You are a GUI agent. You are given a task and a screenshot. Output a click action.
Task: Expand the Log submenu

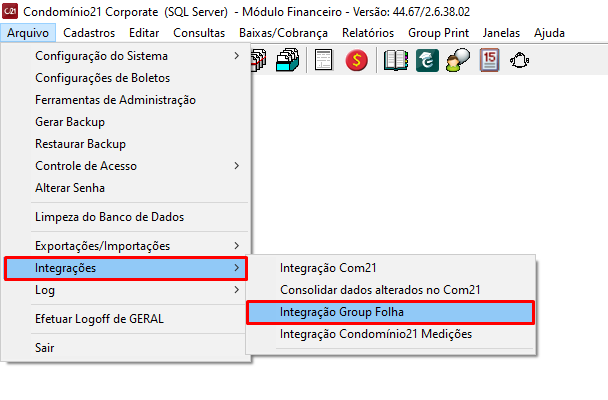[x=126, y=290]
